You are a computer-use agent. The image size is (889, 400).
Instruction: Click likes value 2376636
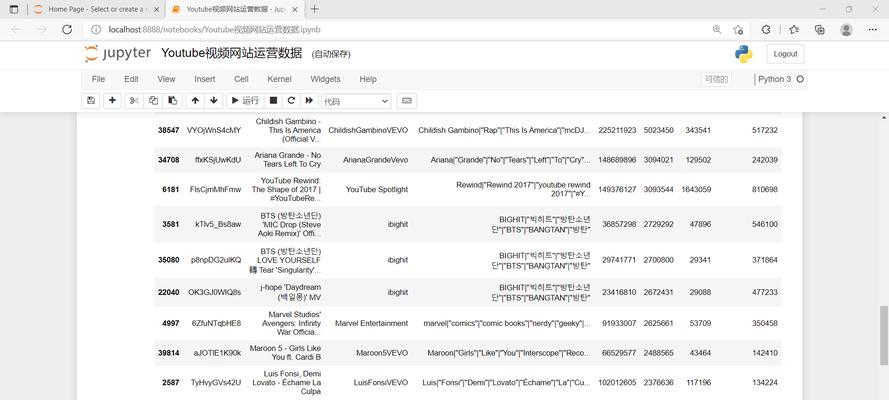click(x=658, y=382)
